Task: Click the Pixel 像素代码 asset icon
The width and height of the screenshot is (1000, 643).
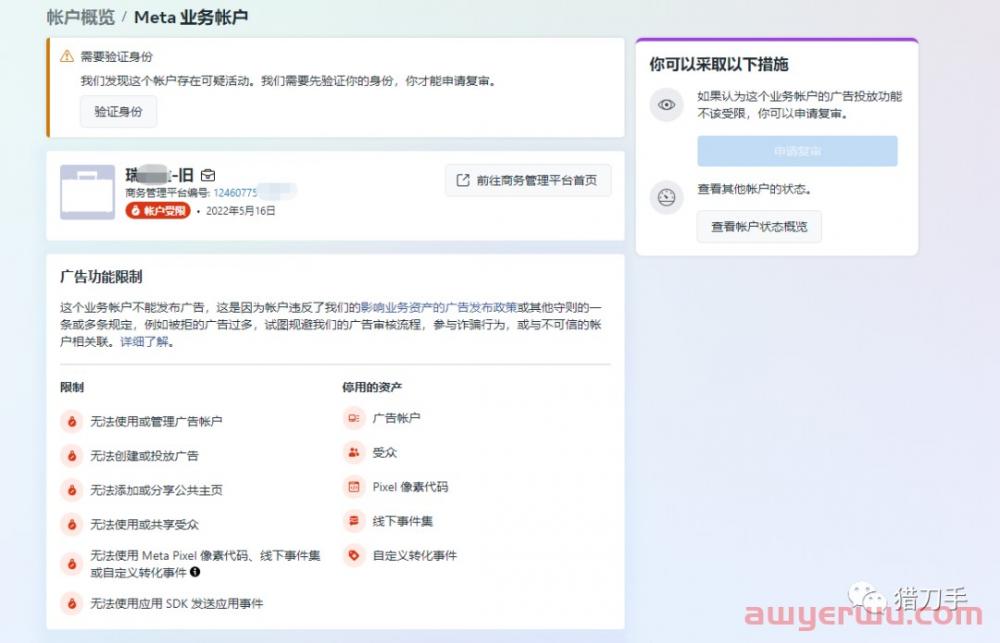Action: (354, 487)
